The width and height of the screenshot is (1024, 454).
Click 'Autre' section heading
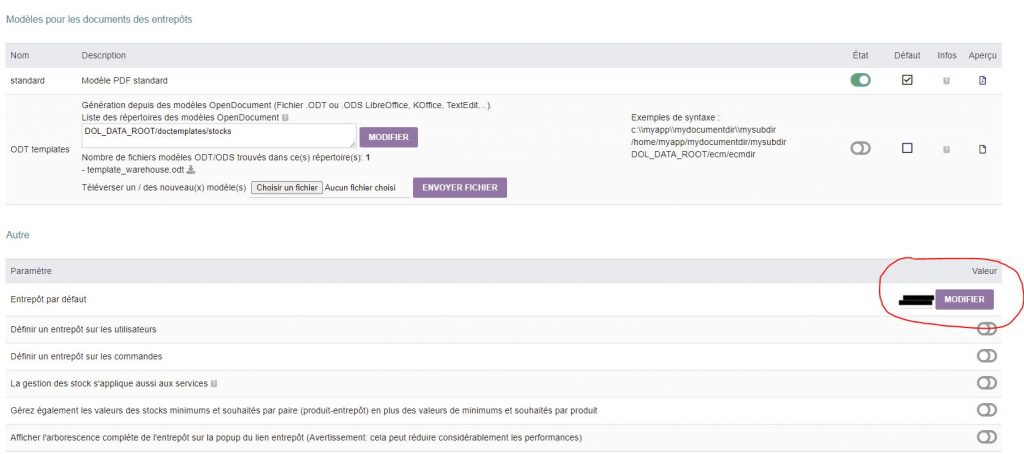pos(17,235)
